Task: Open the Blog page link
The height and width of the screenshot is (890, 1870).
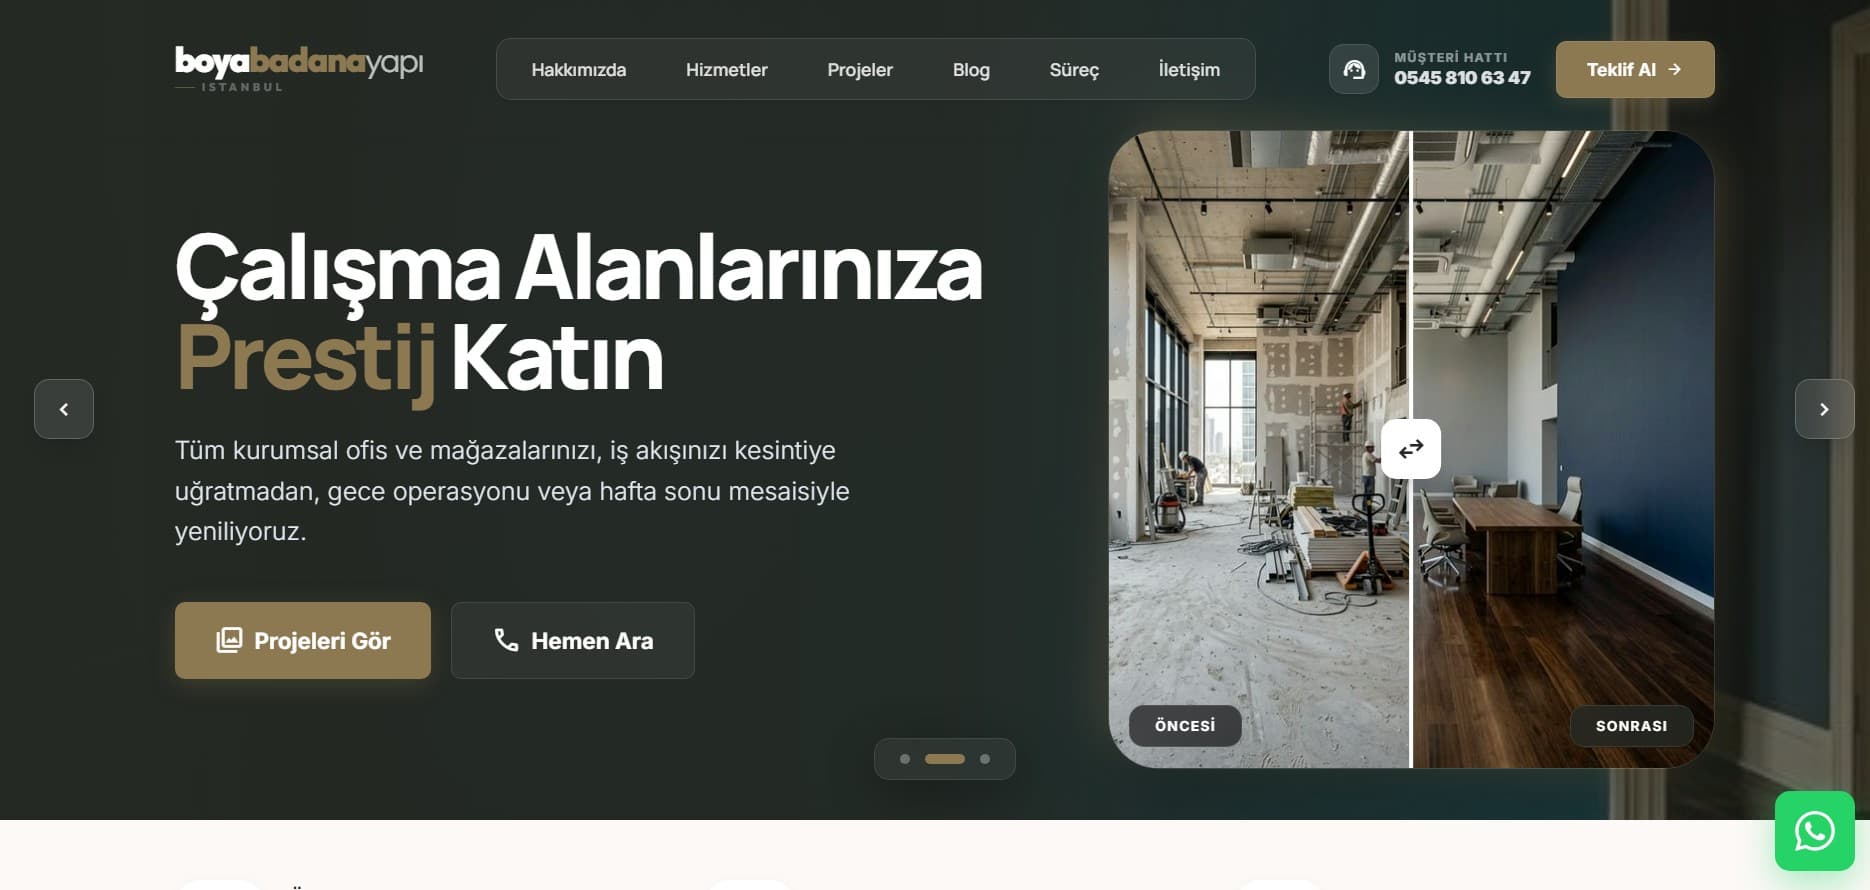Action: coord(970,70)
